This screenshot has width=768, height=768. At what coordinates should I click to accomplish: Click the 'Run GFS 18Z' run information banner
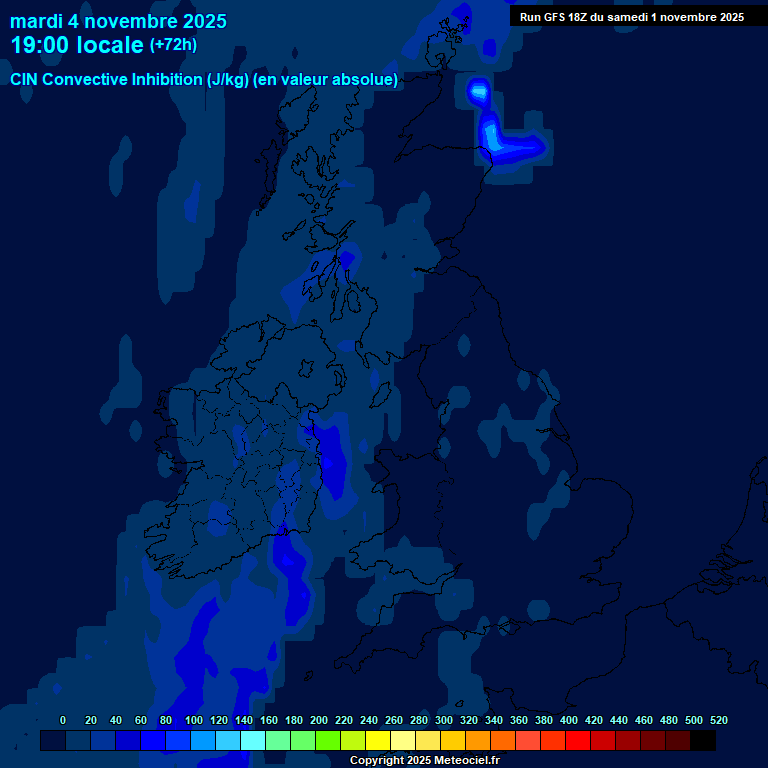[631, 17]
